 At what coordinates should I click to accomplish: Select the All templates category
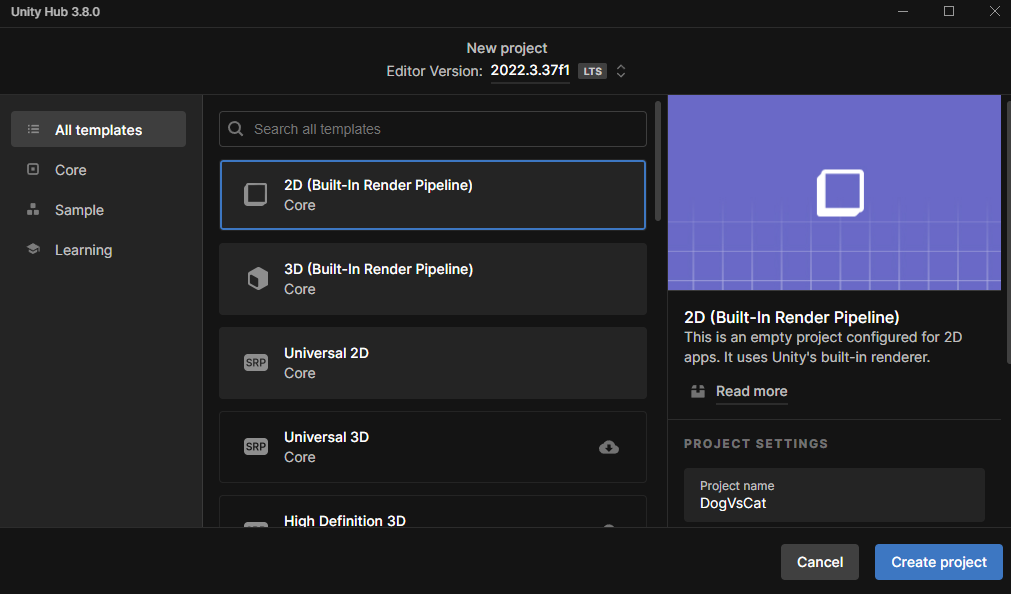click(98, 130)
